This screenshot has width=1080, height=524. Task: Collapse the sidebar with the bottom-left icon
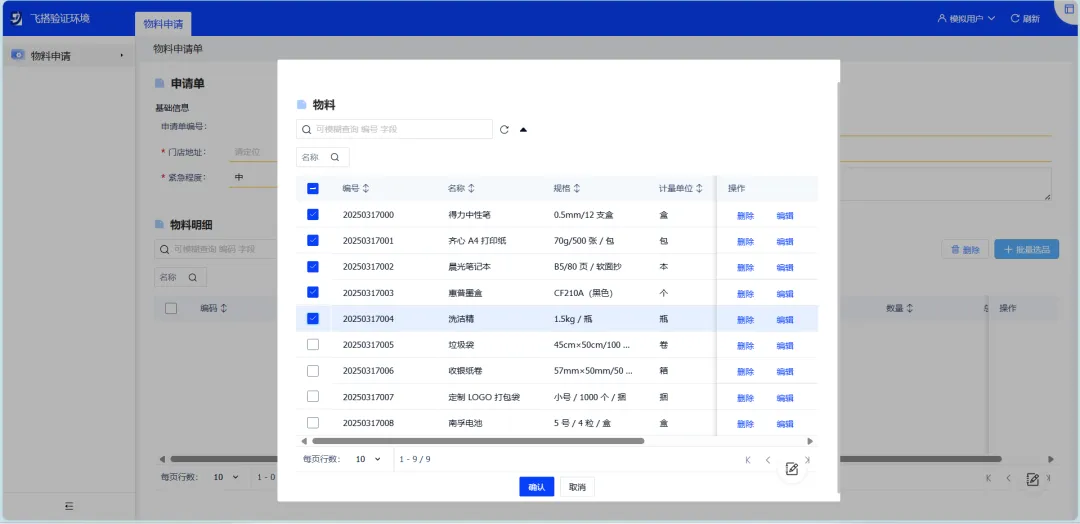click(69, 506)
